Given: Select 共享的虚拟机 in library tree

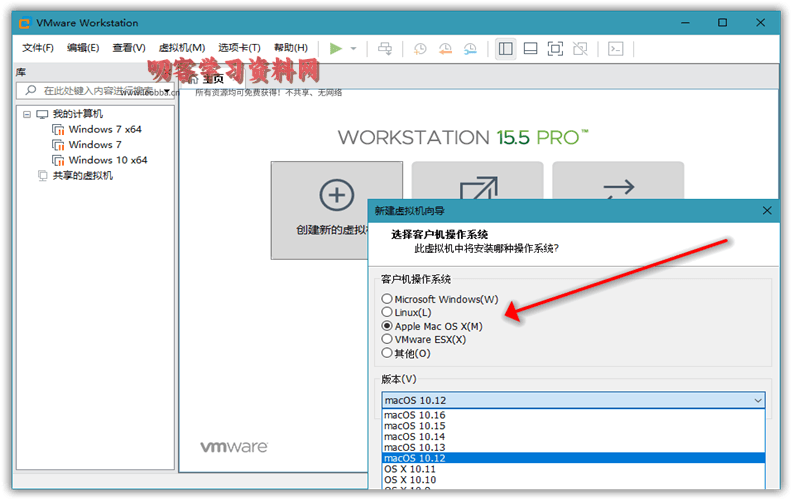Looking at the screenshot, I should click(x=76, y=176).
